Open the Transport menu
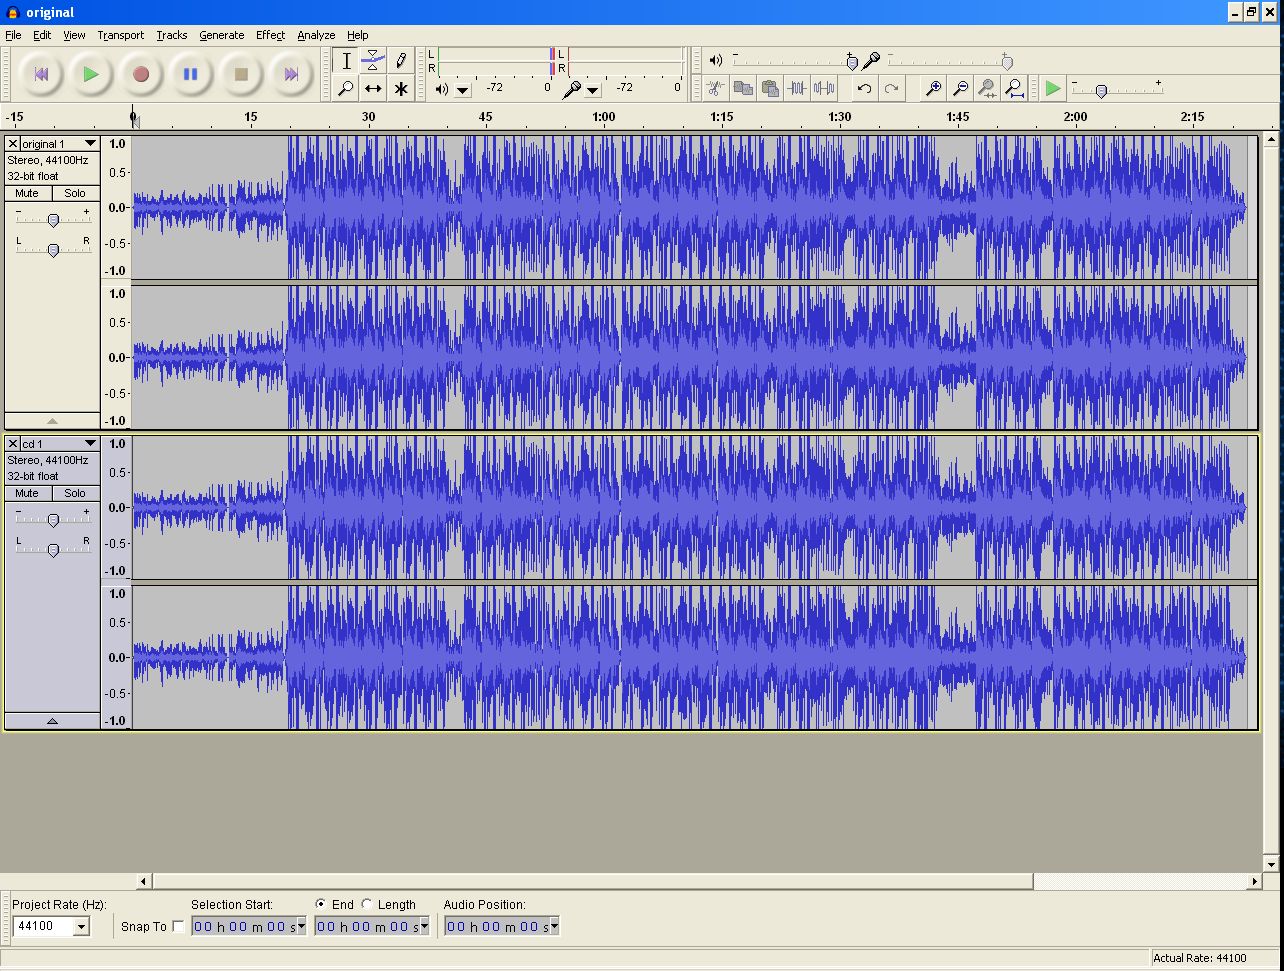The width and height of the screenshot is (1284, 971). pyautogui.click(x=120, y=35)
